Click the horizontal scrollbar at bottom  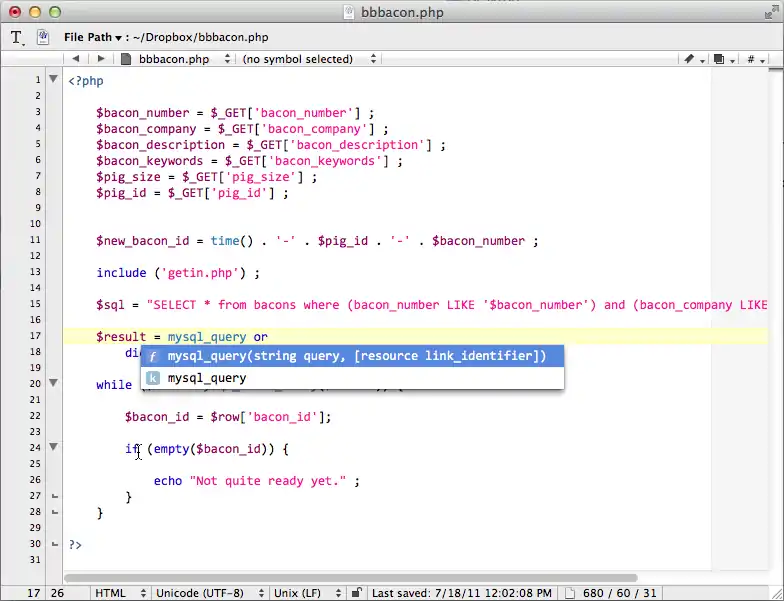tap(350, 578)
